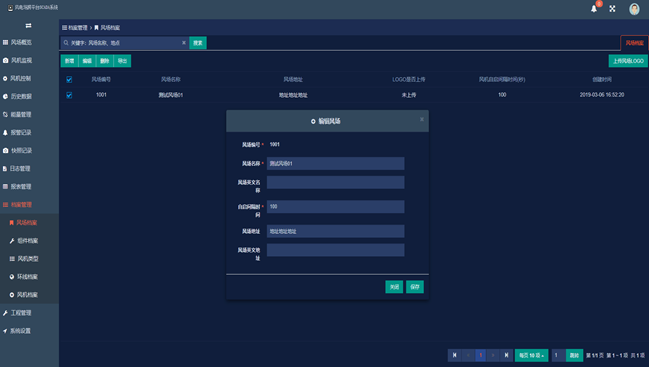Collapse sidebar using the swap arrows icon
The image size is (649, 367).
point(28,26)
